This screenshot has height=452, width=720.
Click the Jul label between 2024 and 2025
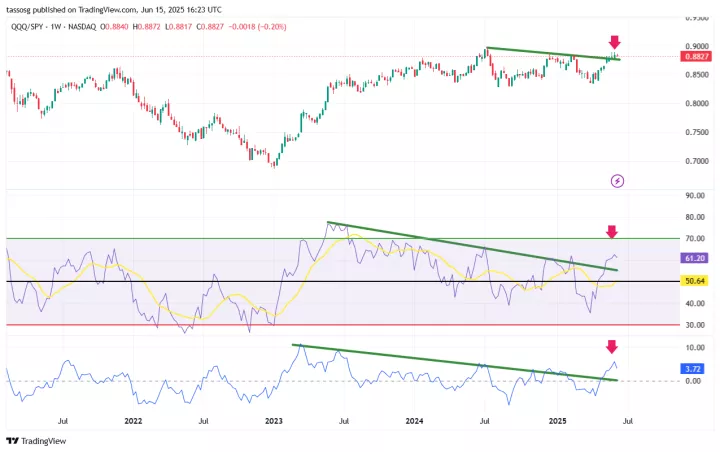click(x=484, y=421)
